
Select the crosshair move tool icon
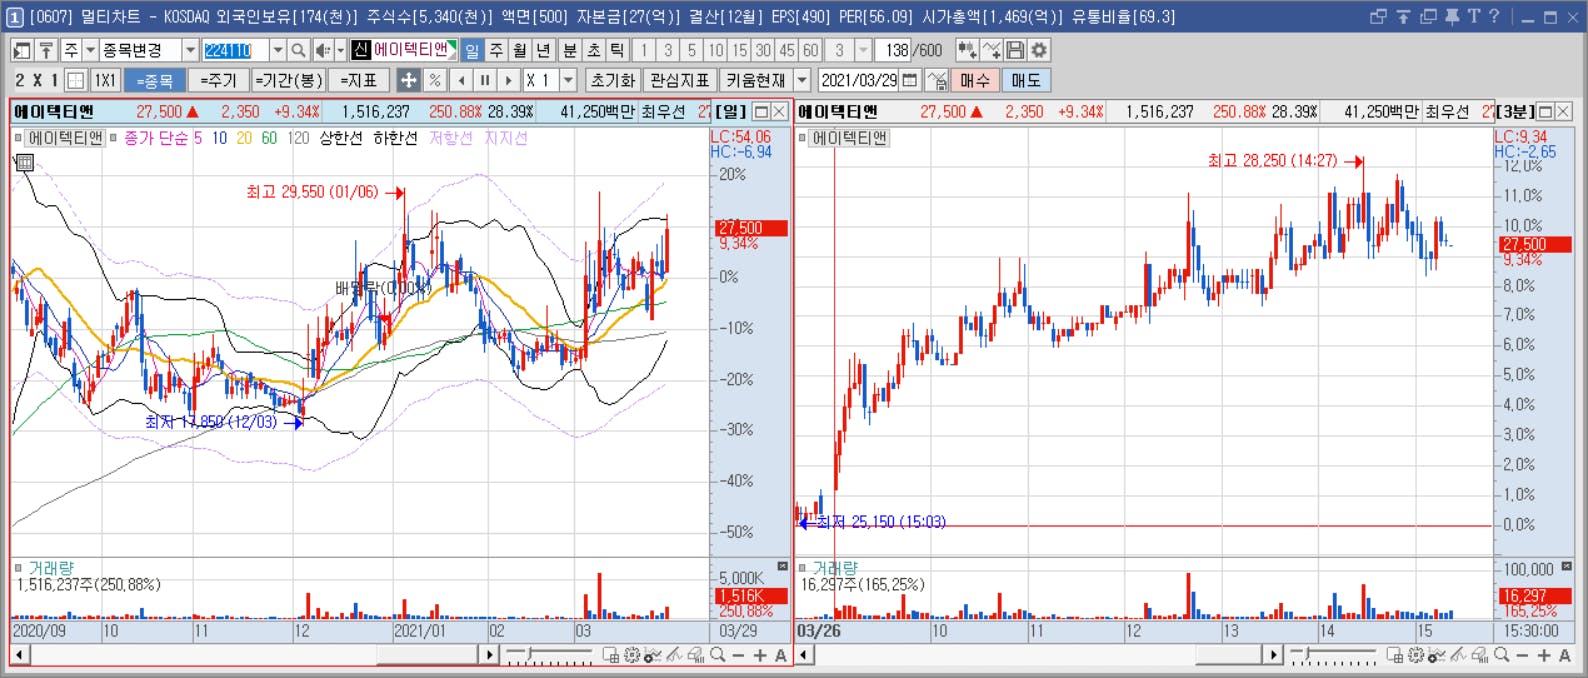point(408,80)
